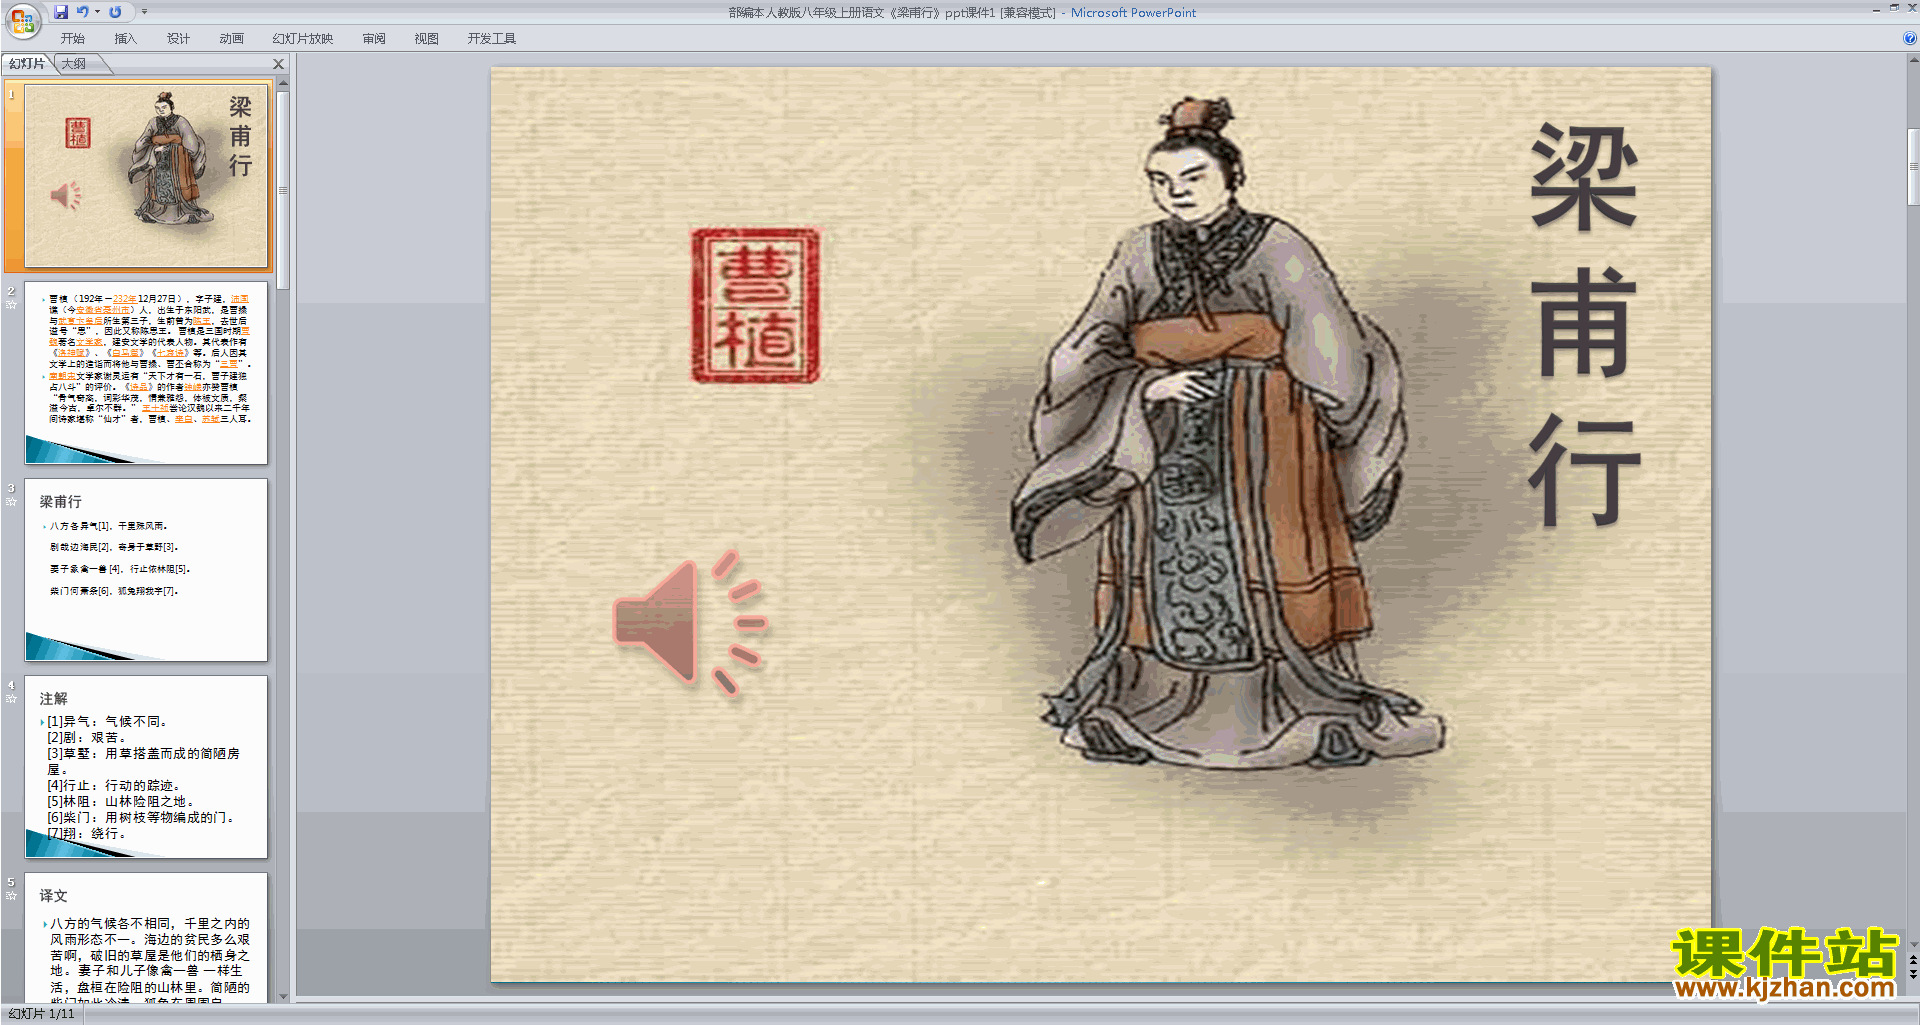Click status bar text 幻灯片 1/11

[41, 1014]
